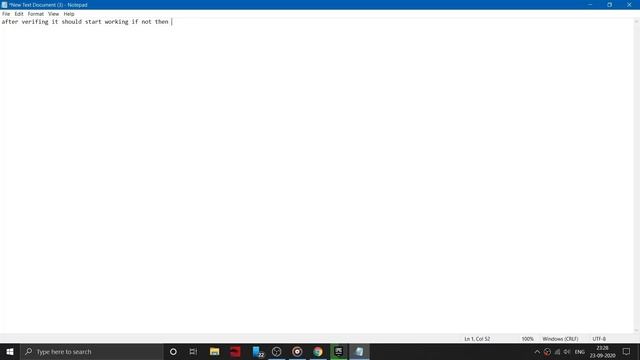Screen dimensions: 640x360
Task: Open the blue app with 22 badge
Action: point(258,351)
